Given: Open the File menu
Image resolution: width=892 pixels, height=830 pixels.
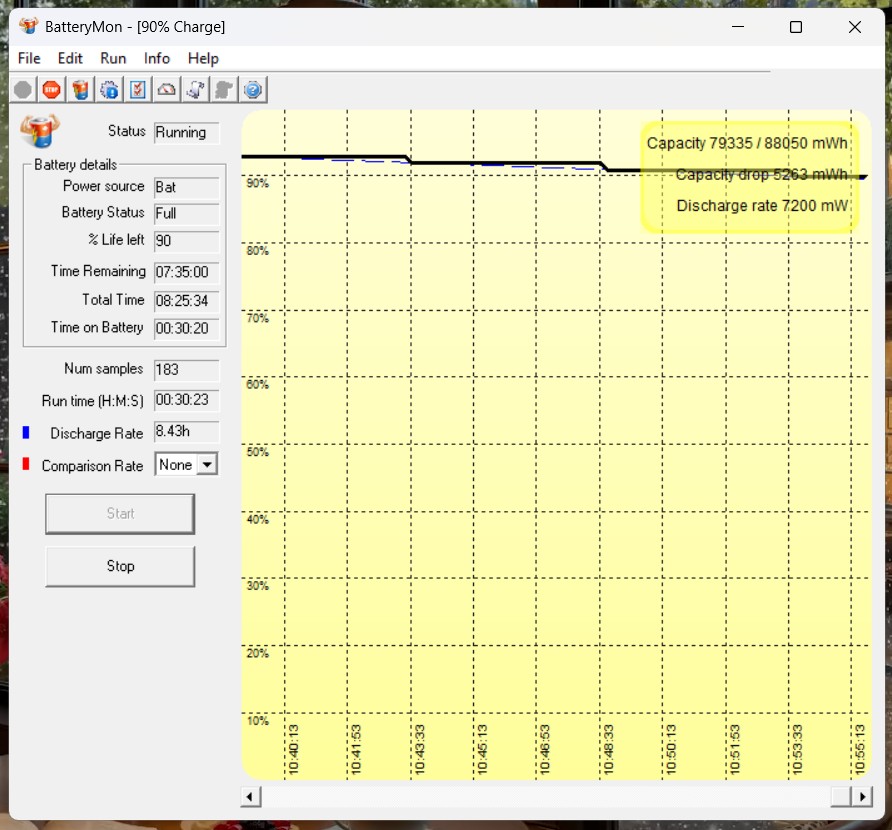Looking at the screenshot, I should click(29, 58).
